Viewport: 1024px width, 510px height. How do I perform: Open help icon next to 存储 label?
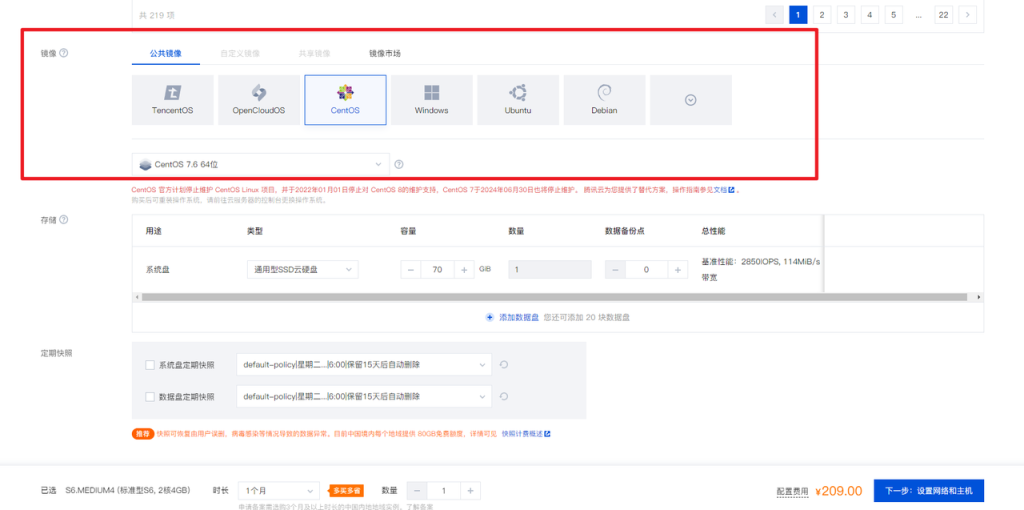pyautogui.click(x=63, y=220)
